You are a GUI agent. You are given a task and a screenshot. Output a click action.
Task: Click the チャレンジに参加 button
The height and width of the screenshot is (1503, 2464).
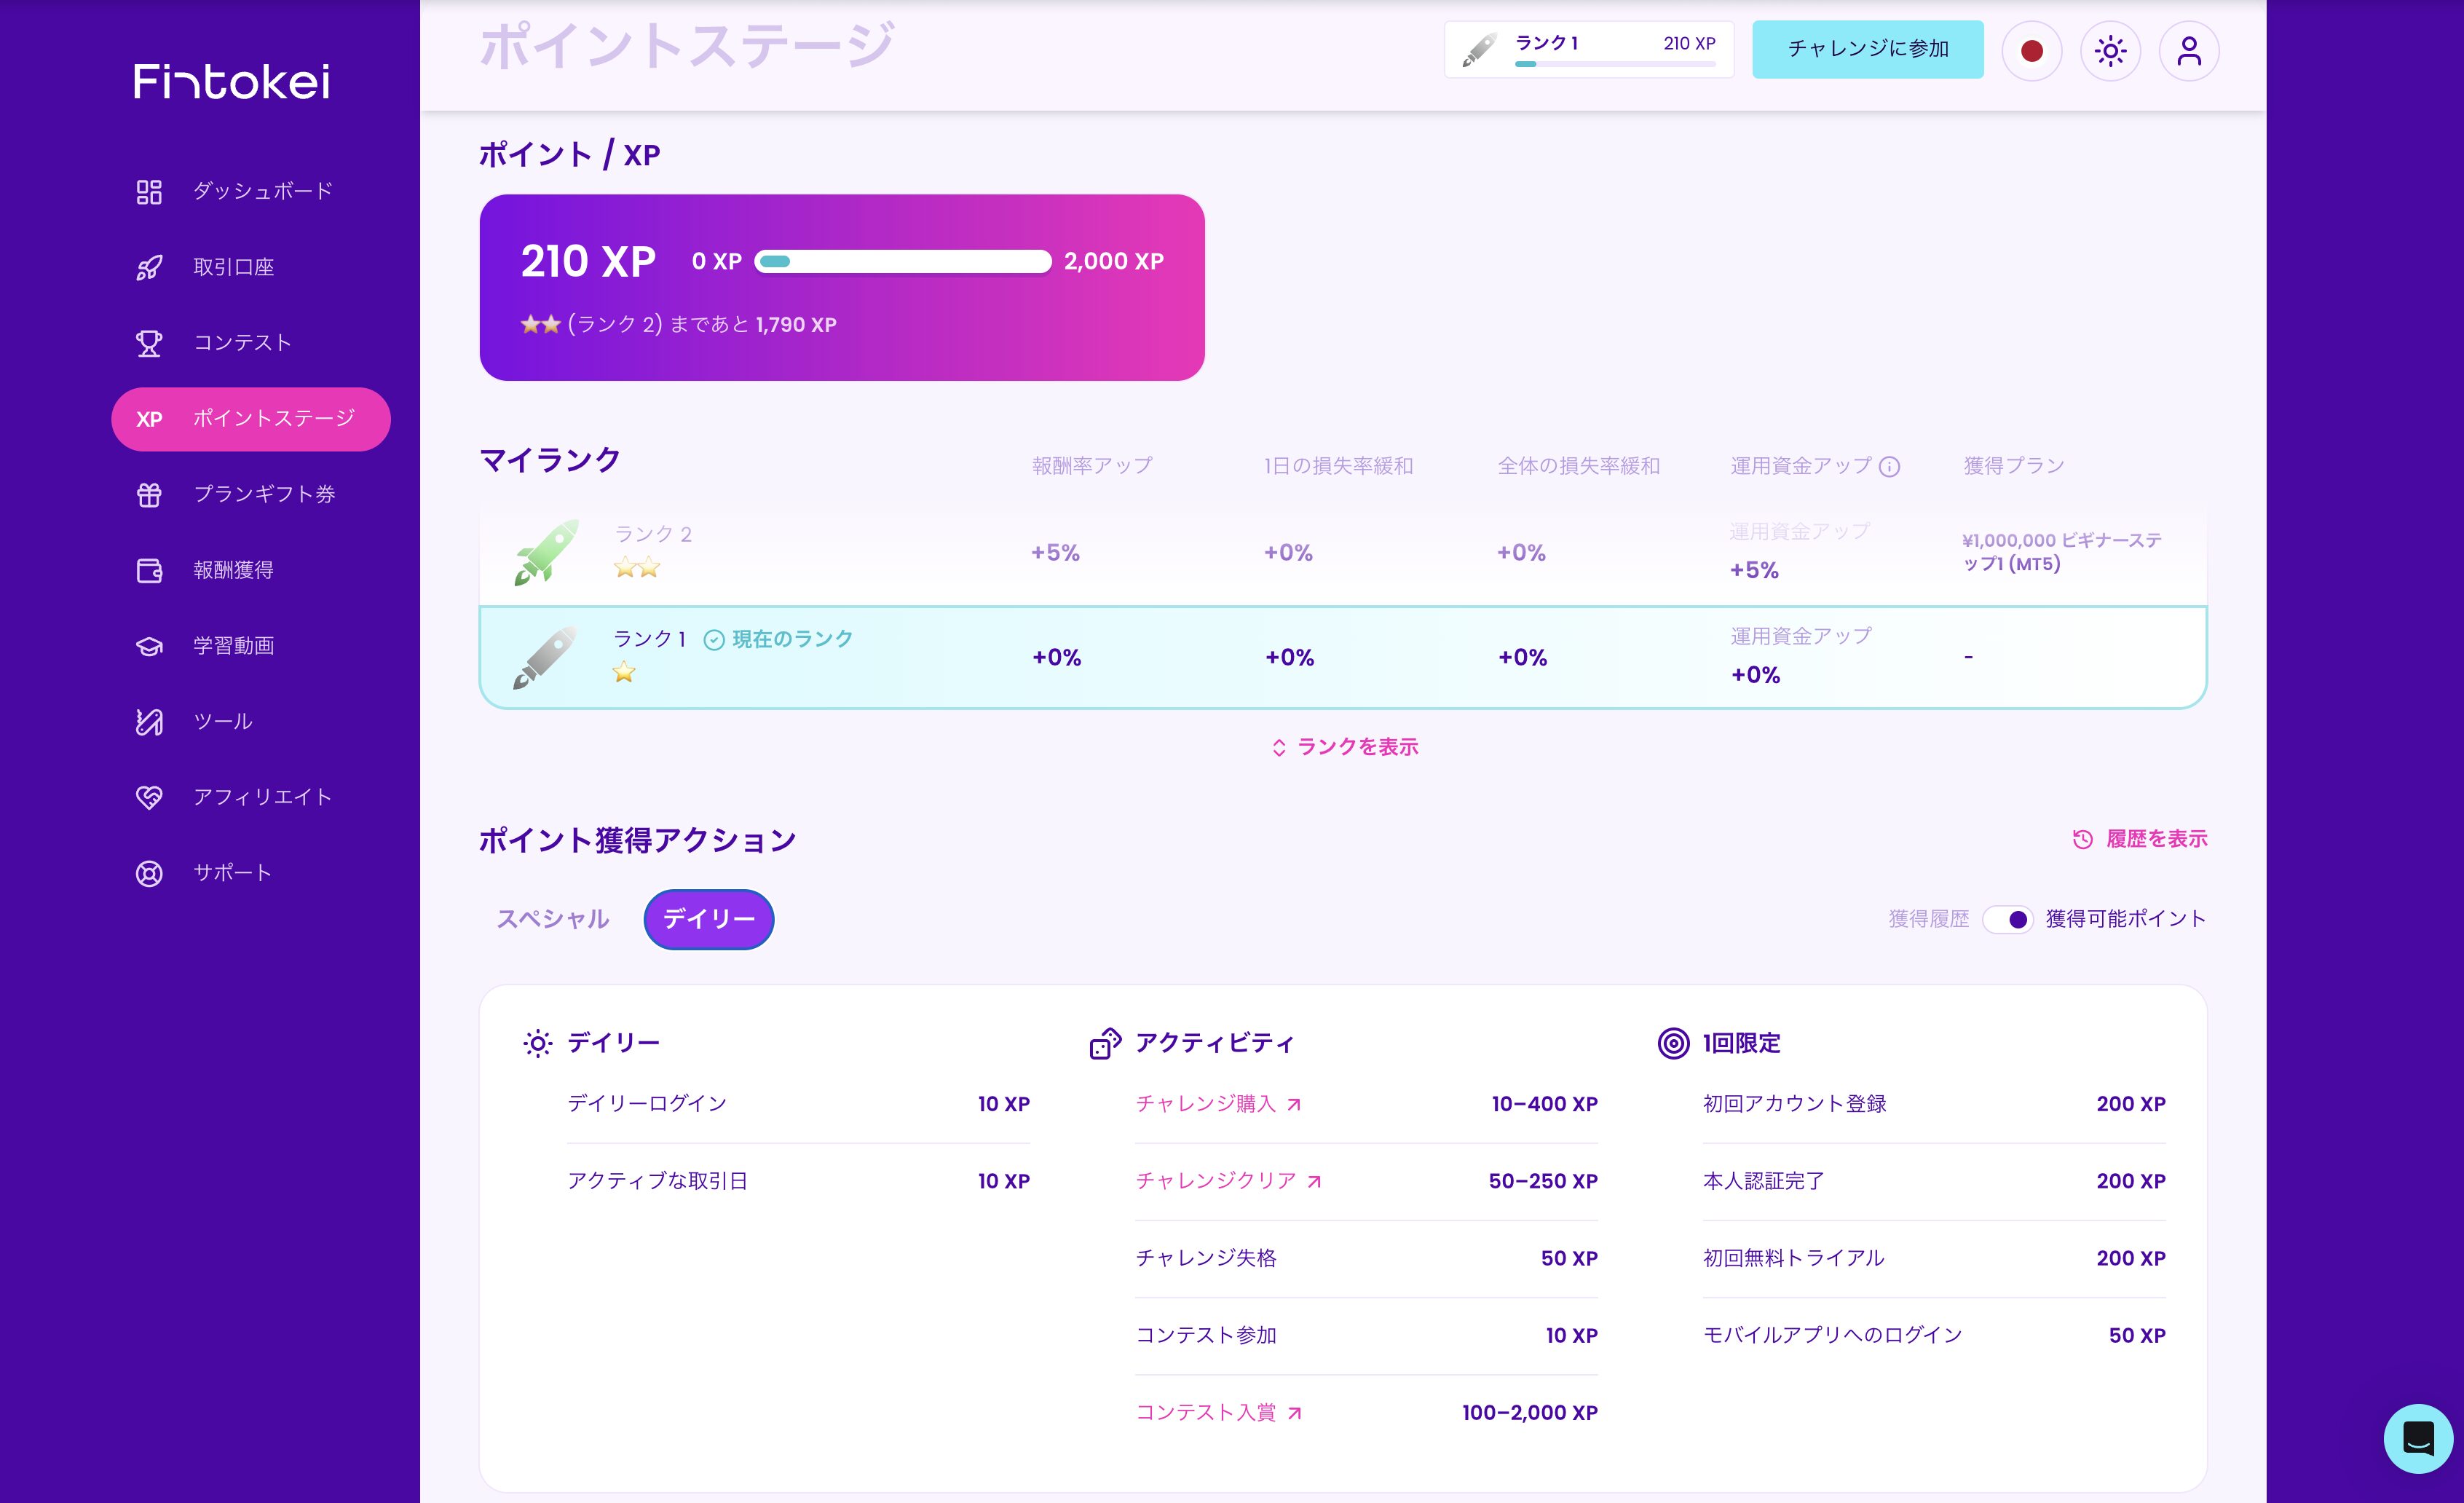[x=1867, y=49]
